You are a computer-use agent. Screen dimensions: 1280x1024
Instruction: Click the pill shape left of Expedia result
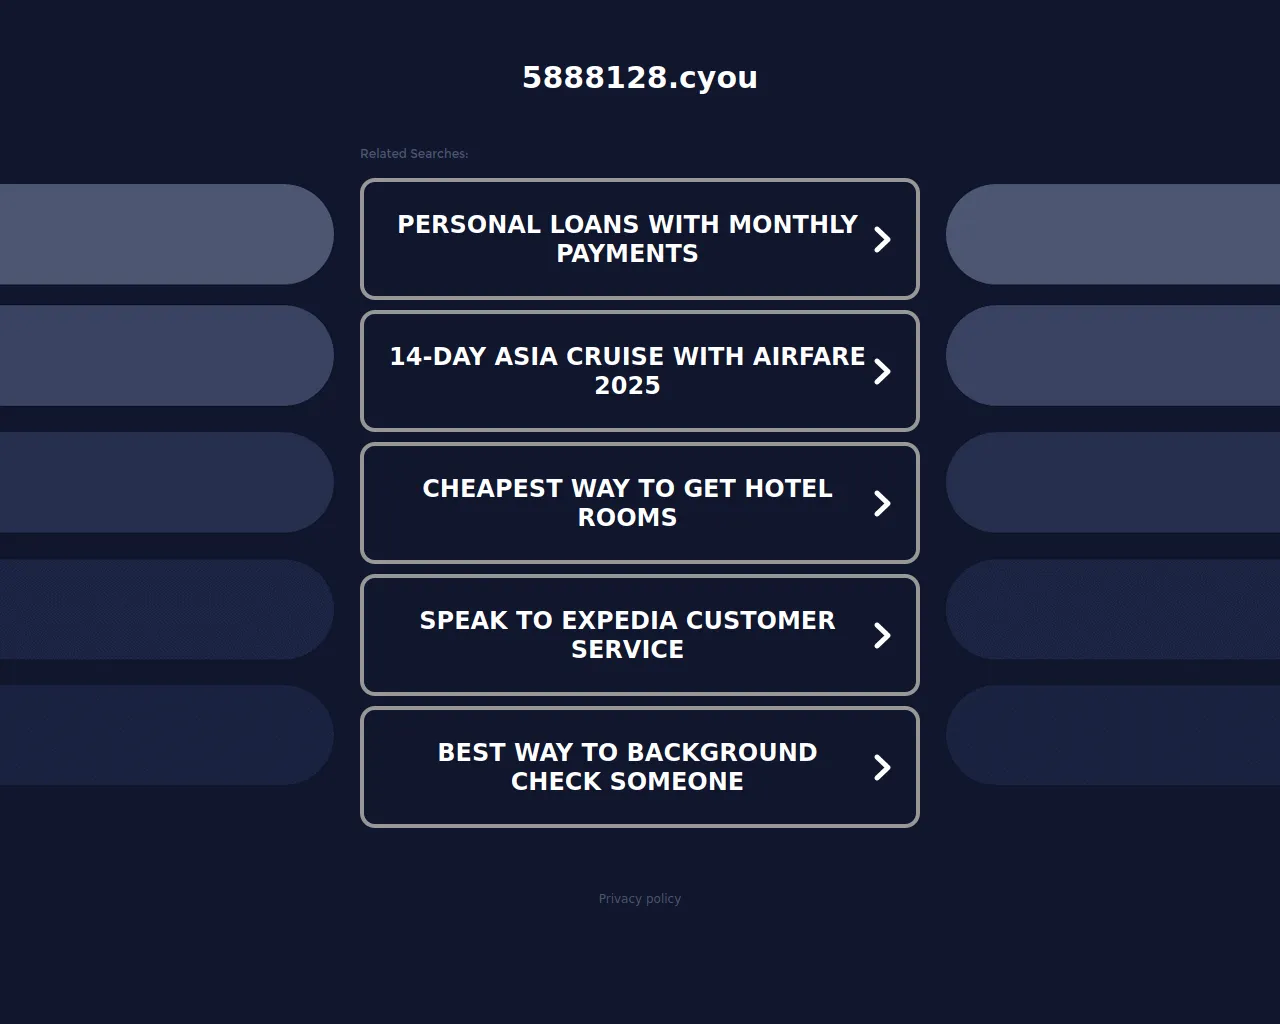click(x=165, y=609)
